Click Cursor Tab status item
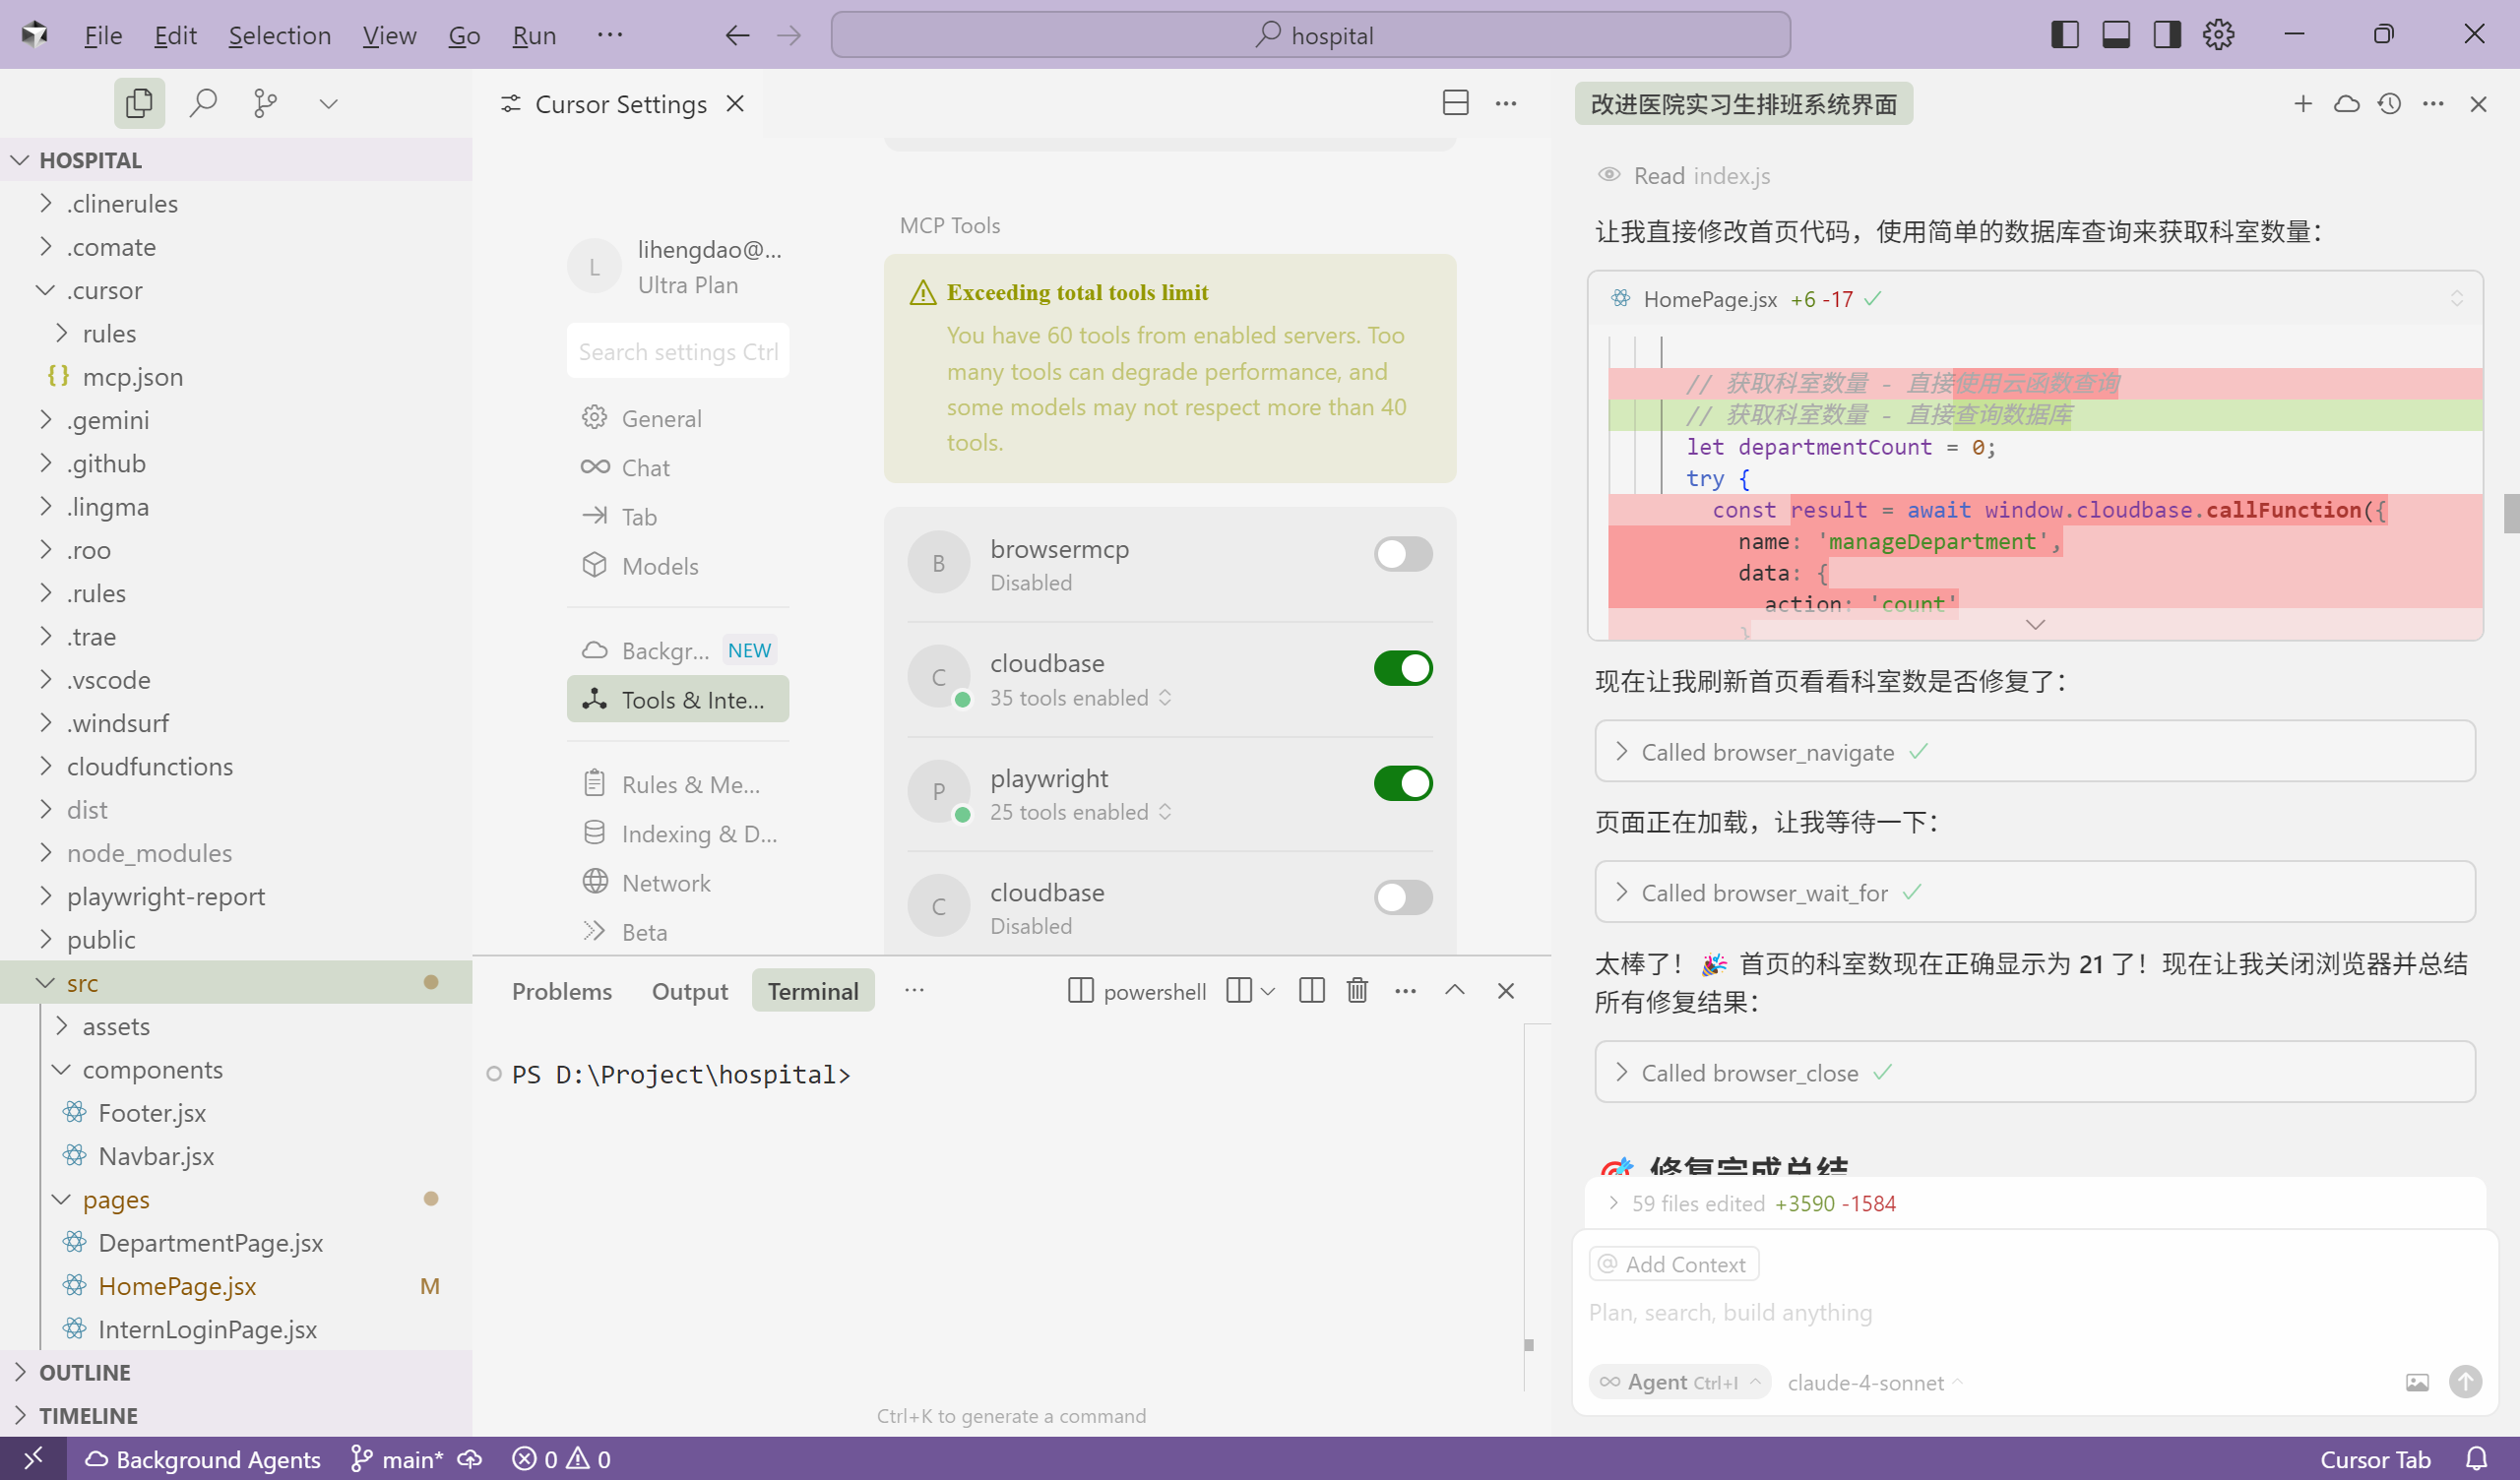 click(x=2375, y=1459)
